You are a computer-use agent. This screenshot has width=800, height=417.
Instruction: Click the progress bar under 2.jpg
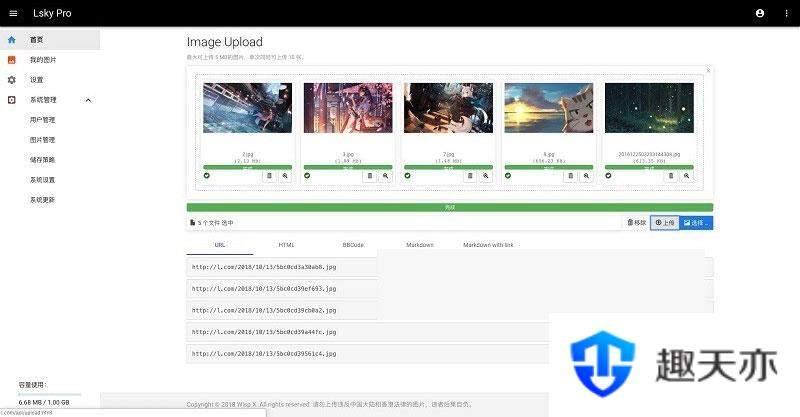247,167
